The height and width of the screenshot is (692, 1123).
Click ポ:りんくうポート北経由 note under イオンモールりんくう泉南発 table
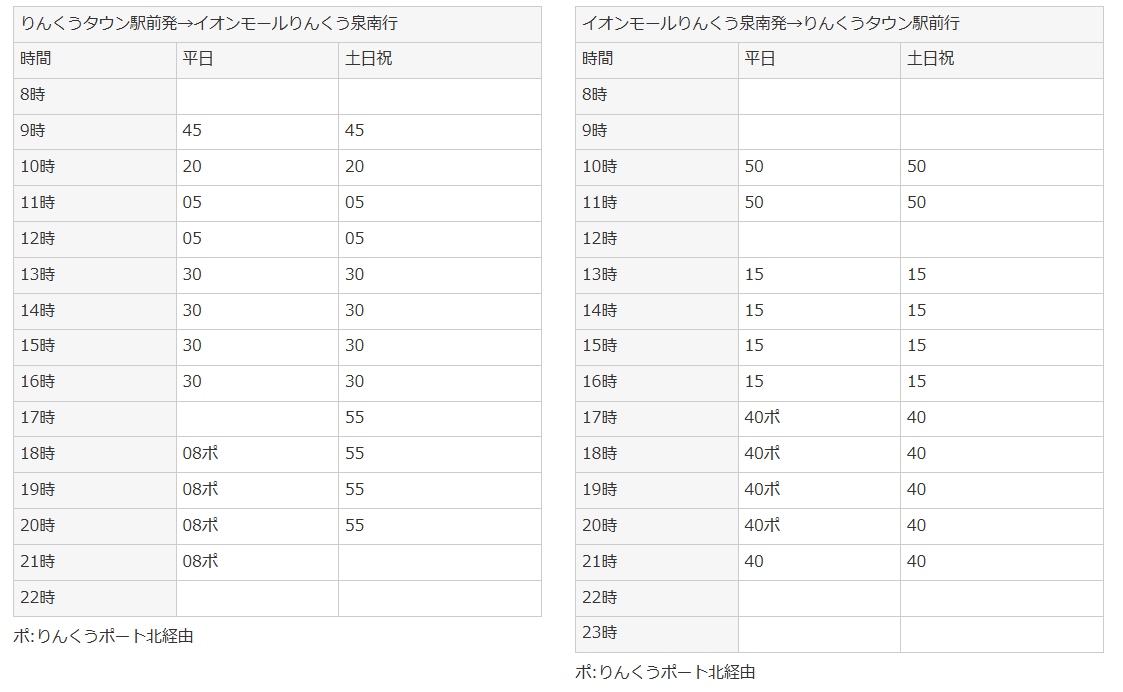click(665, 673)
